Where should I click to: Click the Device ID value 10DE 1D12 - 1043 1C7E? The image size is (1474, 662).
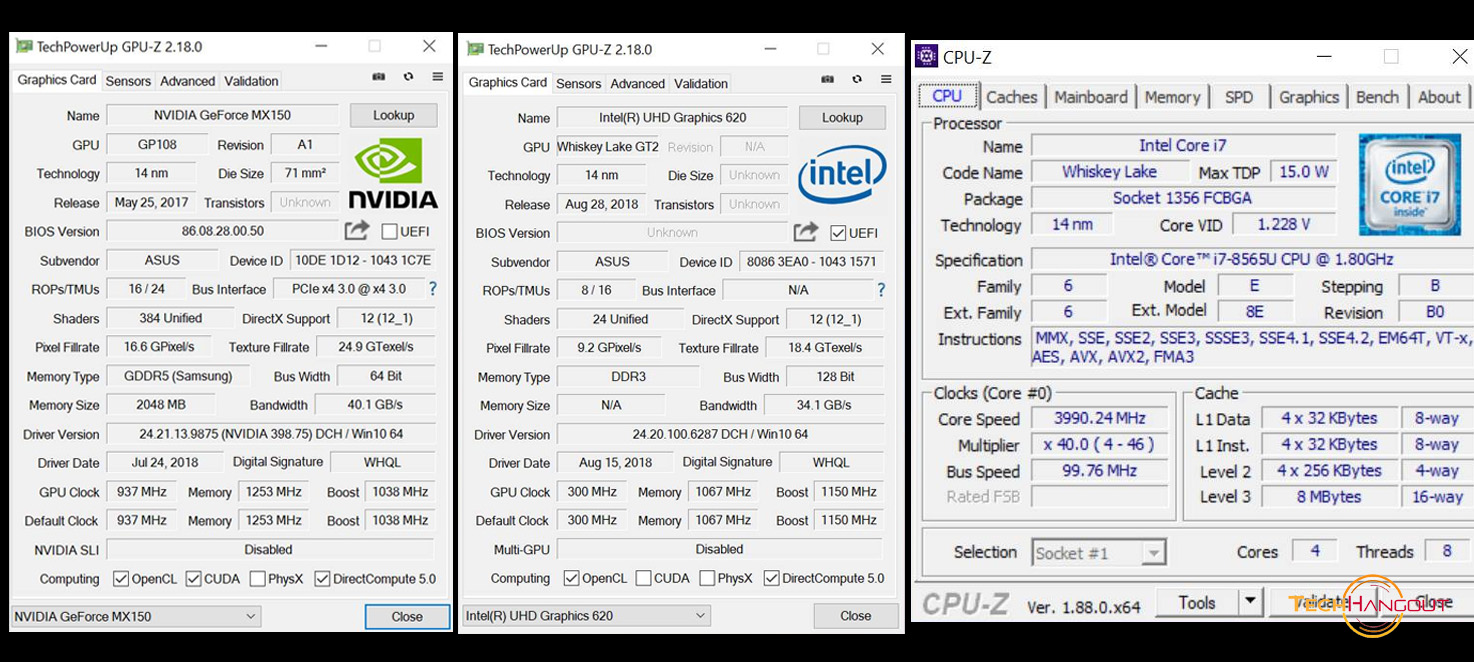[x=363, y=260]
